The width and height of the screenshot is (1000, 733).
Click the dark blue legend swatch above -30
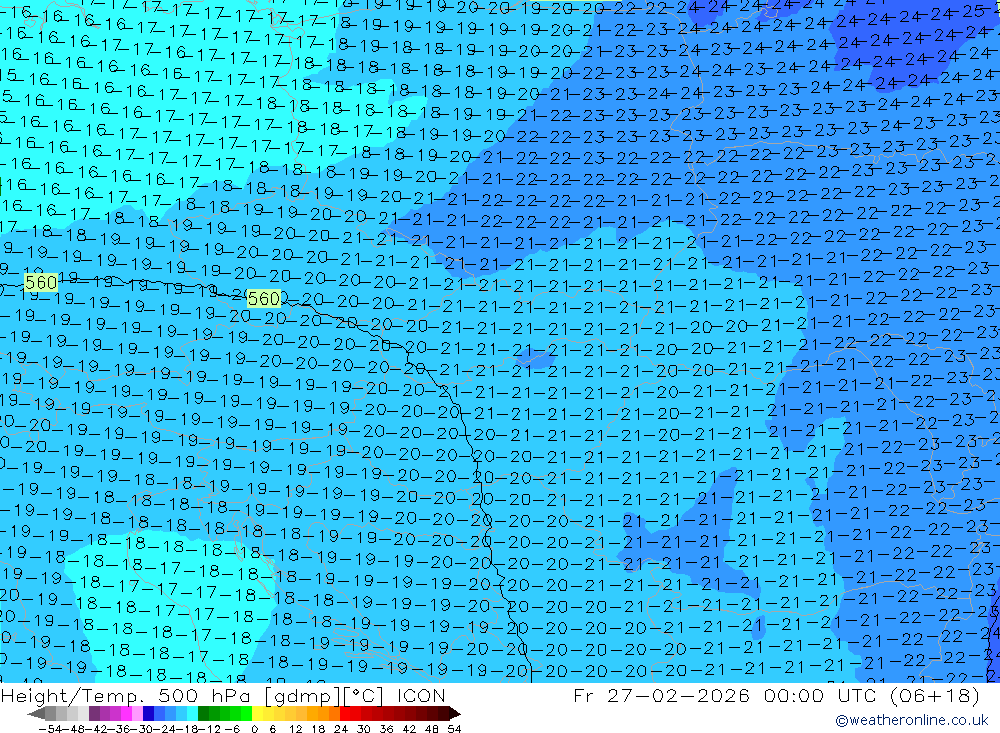click(x=149, y=713)
